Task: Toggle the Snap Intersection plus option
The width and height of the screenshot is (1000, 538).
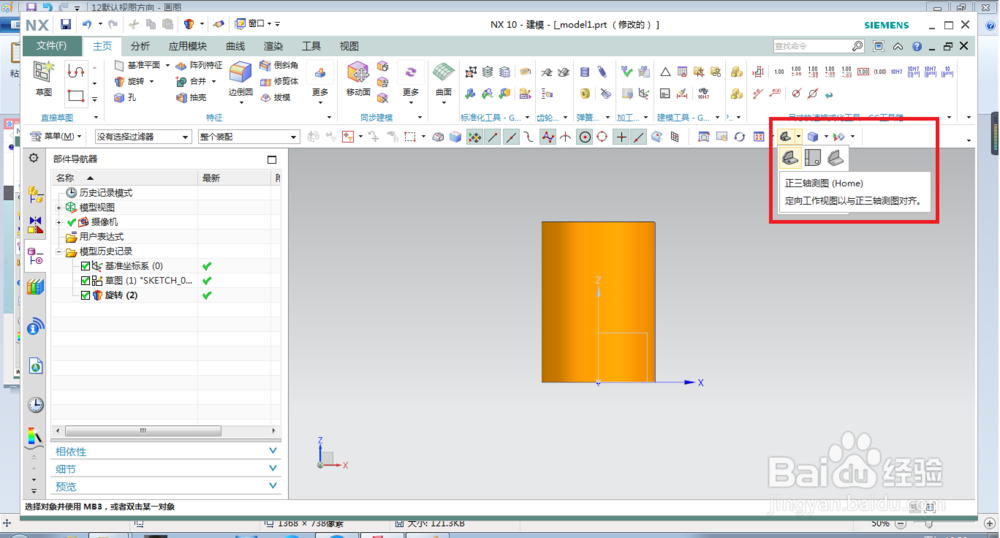Action: point(621,136)
